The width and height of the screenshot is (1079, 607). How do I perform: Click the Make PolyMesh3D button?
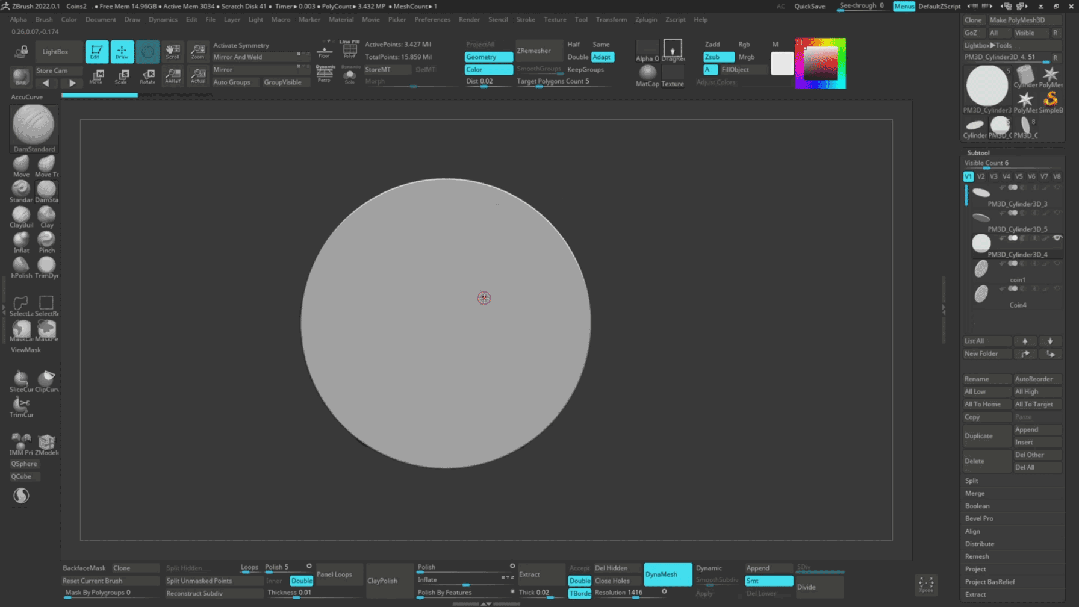tap(1025, 20)
